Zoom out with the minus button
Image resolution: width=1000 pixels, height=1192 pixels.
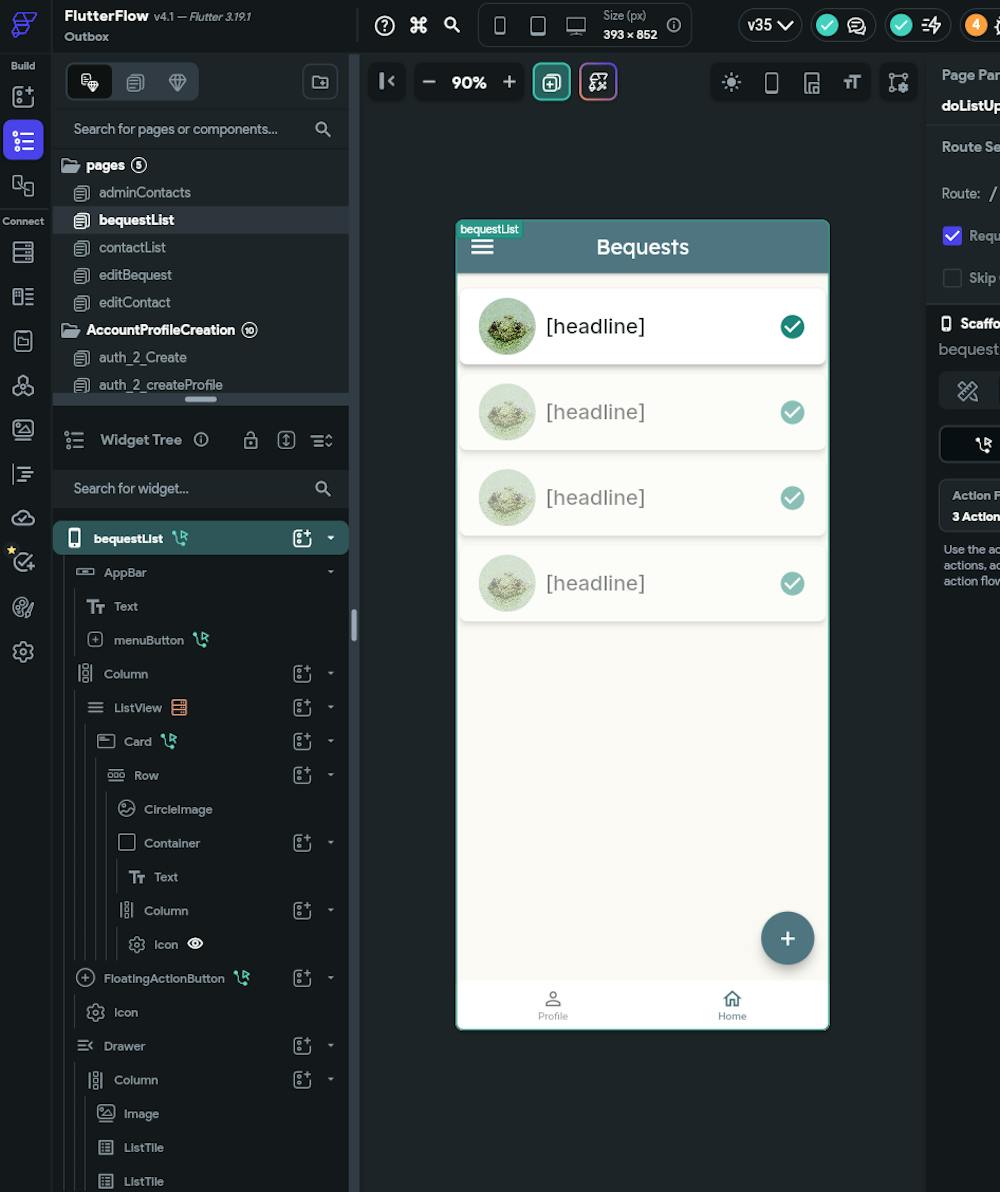tap(429, 81)
